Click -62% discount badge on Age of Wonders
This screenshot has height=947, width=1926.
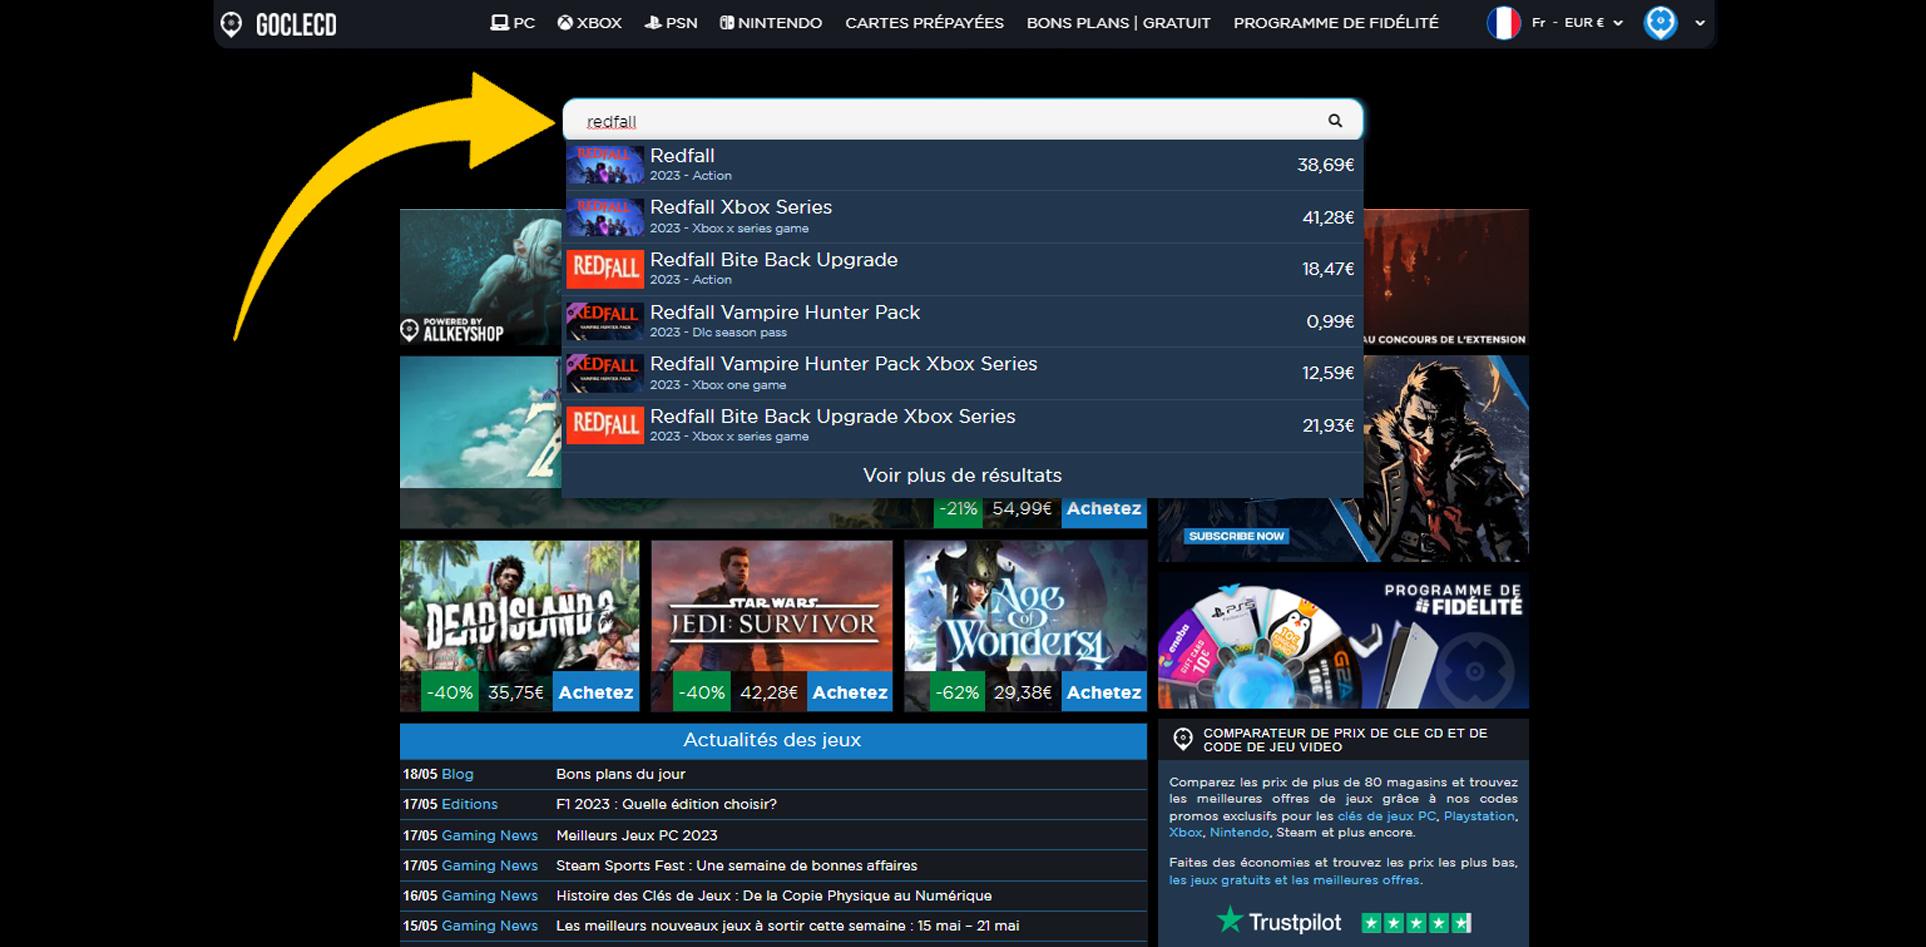pyautogui.click(x=957, y=692)
